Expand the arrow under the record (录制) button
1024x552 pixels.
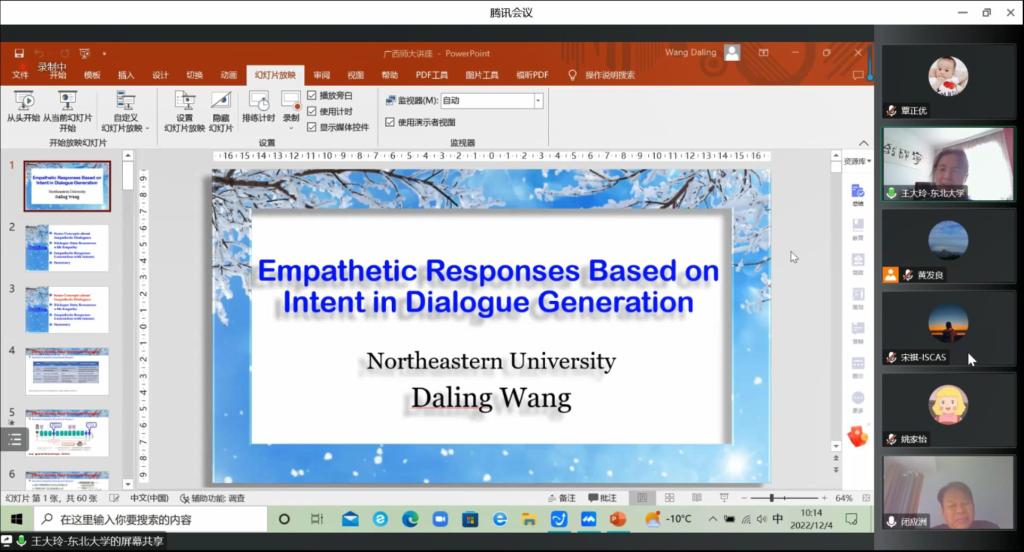tap(290, 127)
